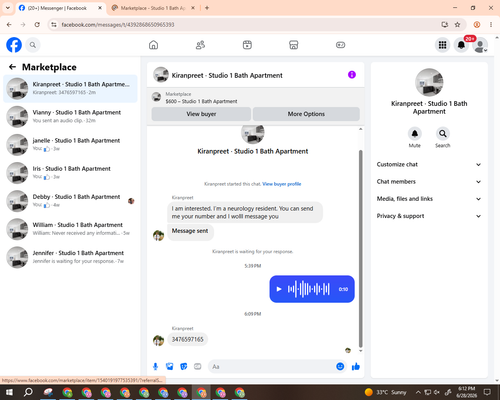Screen dimensions: 500x400
Task: Open the Marketplace storefront icon
Action: [294, 45]
